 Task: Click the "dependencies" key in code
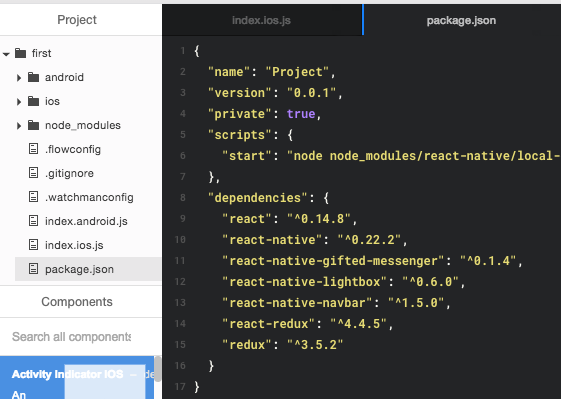click(x=258, y=198)
